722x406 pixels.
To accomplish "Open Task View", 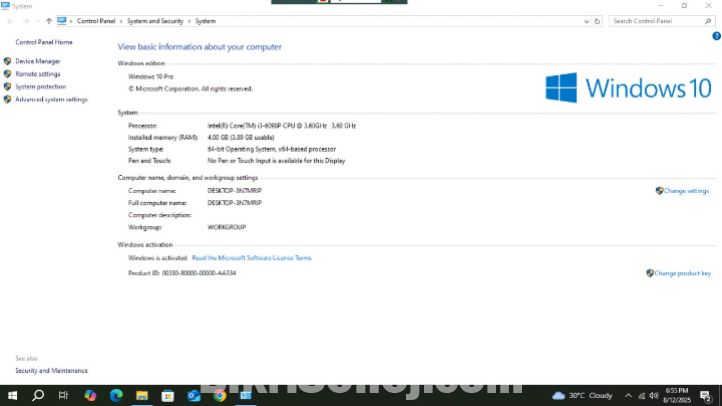I will pos(63,395).
